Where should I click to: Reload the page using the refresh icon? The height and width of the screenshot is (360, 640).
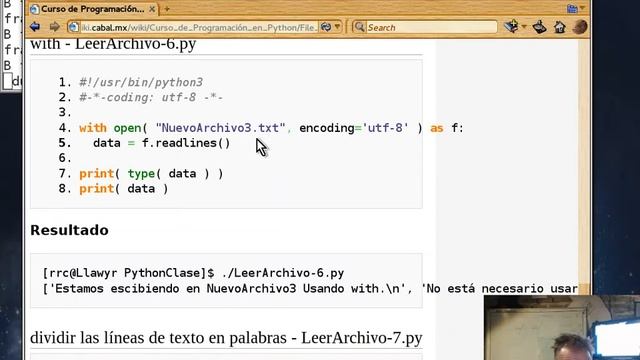pyautogui.click(x=326, y=27)
